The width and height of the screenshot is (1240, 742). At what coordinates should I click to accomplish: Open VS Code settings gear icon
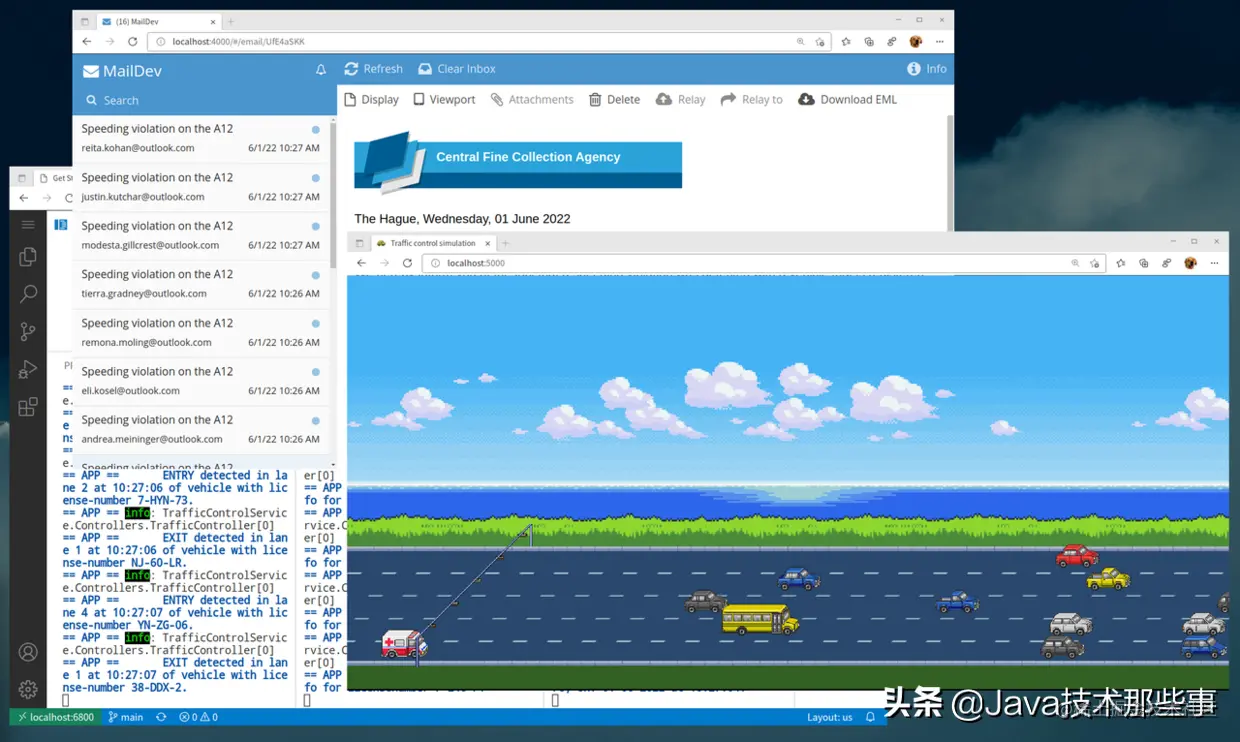coord(27,689)
